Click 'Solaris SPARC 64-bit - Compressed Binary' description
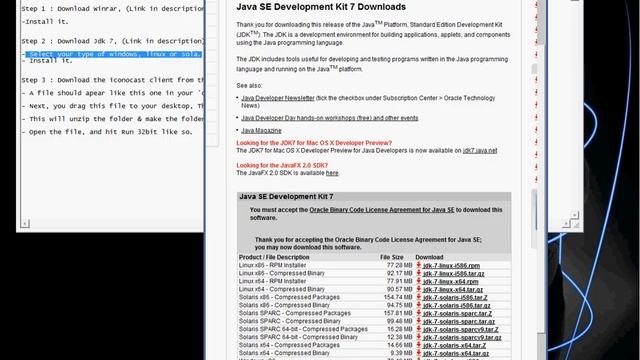Viewport: 640px width, 360px height. [298, 337]
